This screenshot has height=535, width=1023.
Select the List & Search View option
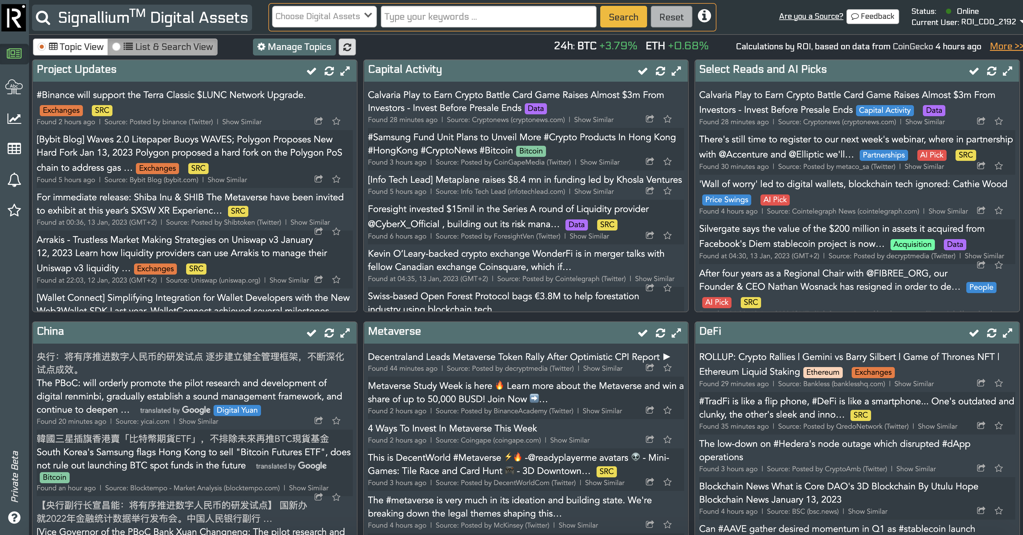click(162, 47)
